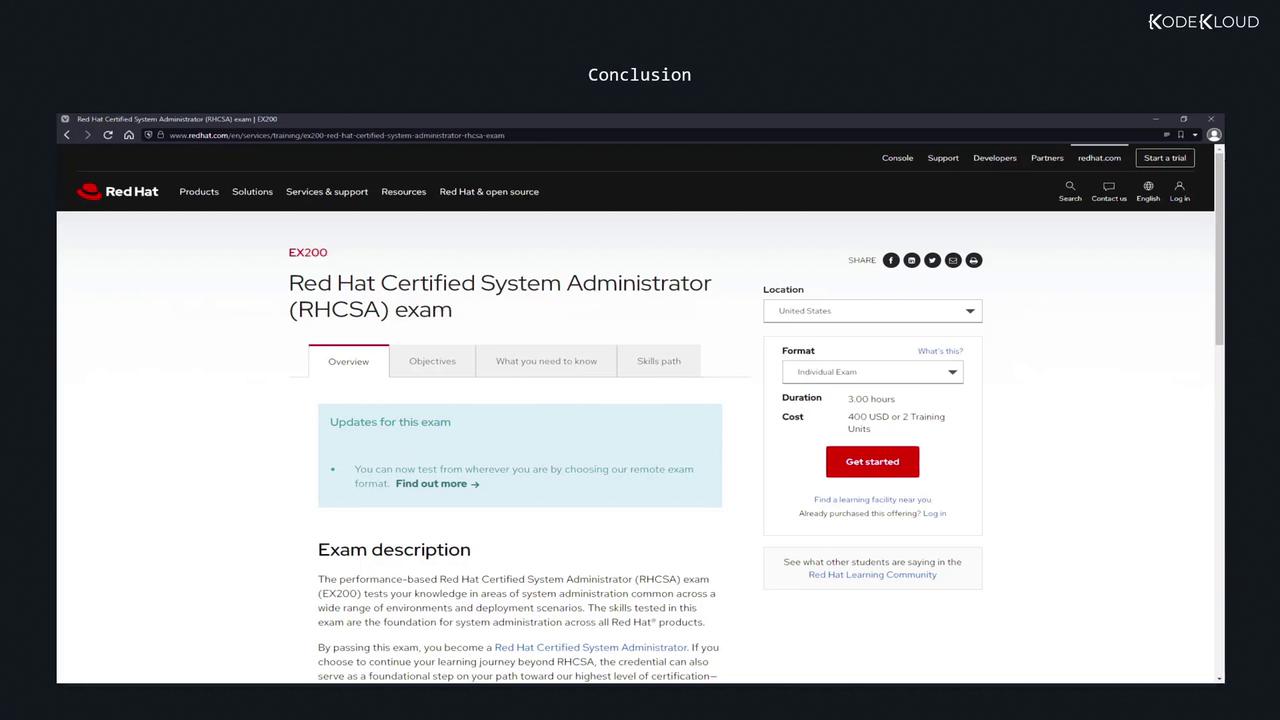The image size is (1280, 720).
Task: Bookmark this page with the bookmark icon
Action: click(x=1181, y=135)
